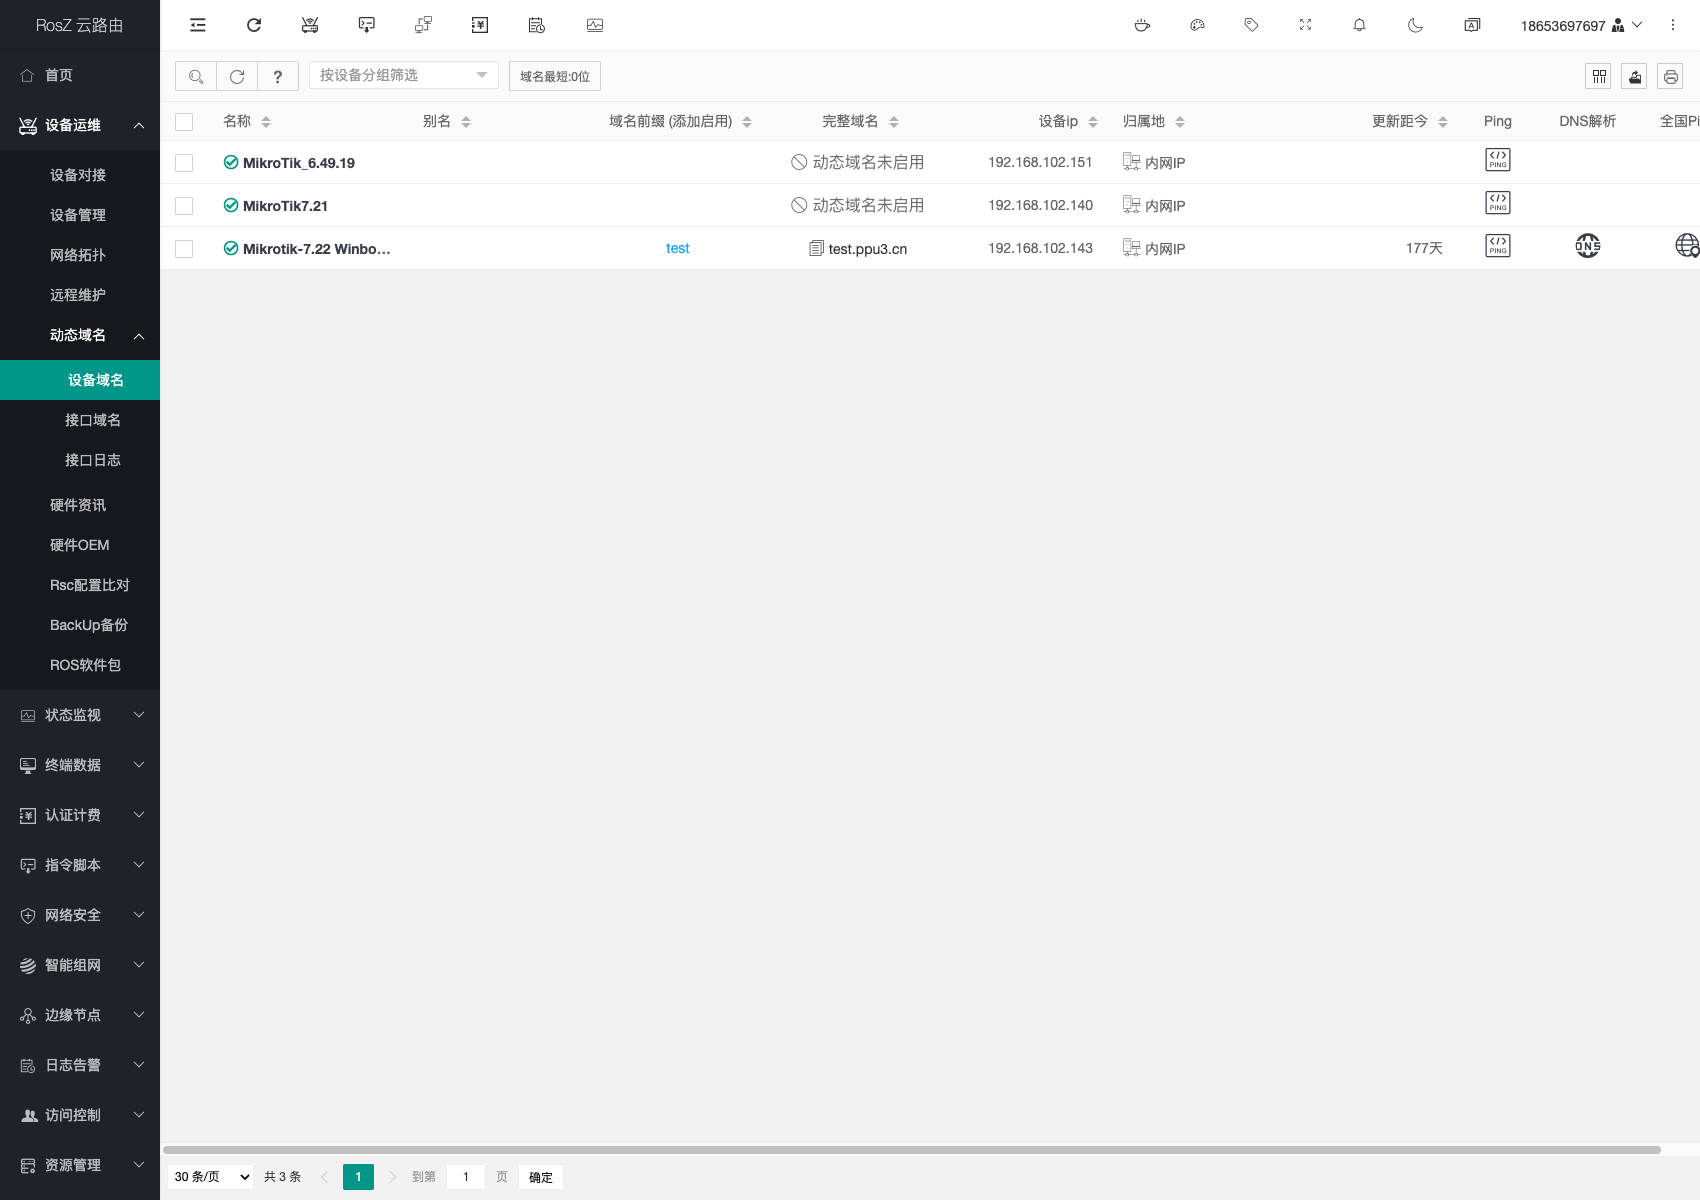This screenshot has width=1700, height=1200.
Task: Click the Ping icon for MikroTik_6.49.19
Action: tap(1497, 160)
